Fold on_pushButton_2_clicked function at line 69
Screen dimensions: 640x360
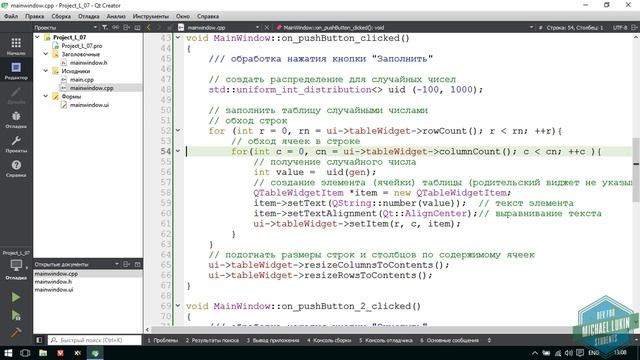[178, 305]
